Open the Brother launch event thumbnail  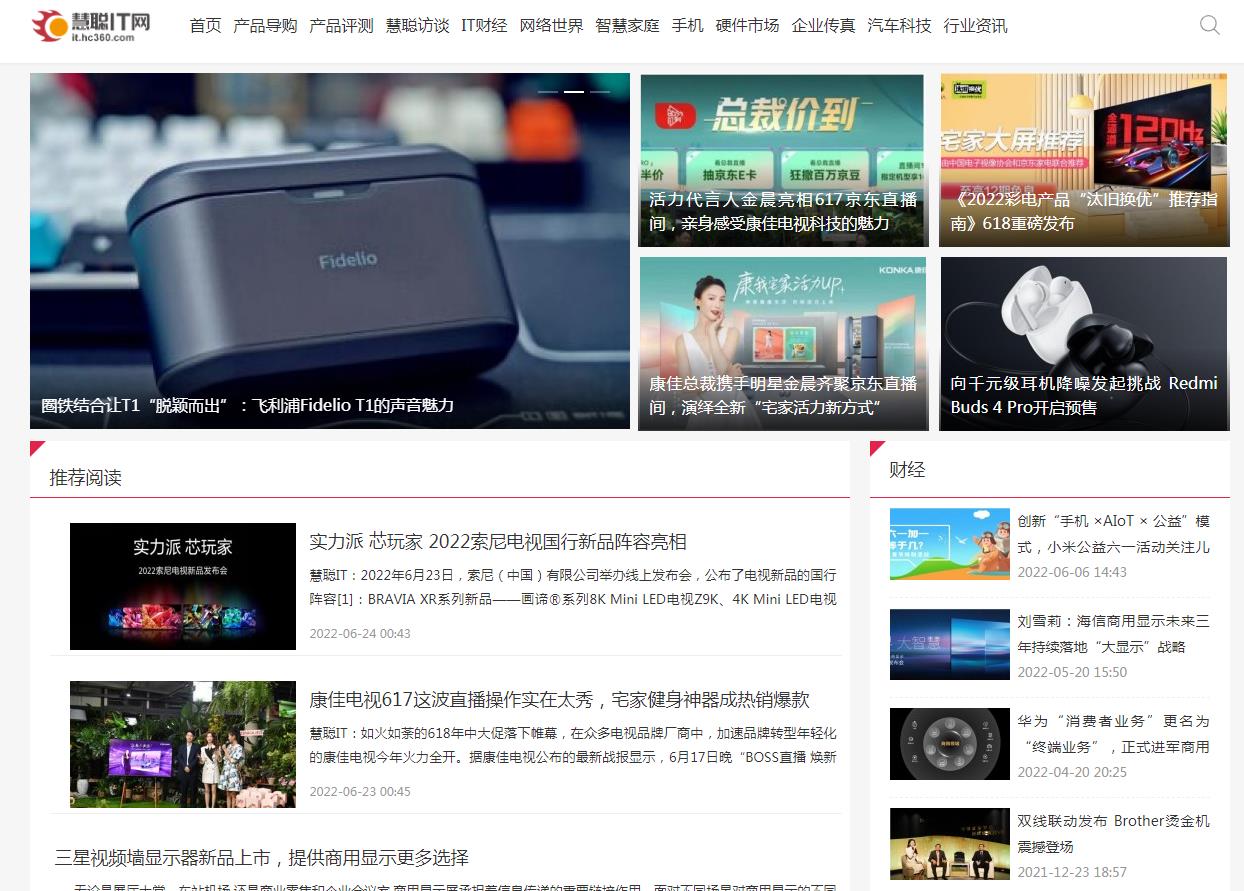click(950, 844)
